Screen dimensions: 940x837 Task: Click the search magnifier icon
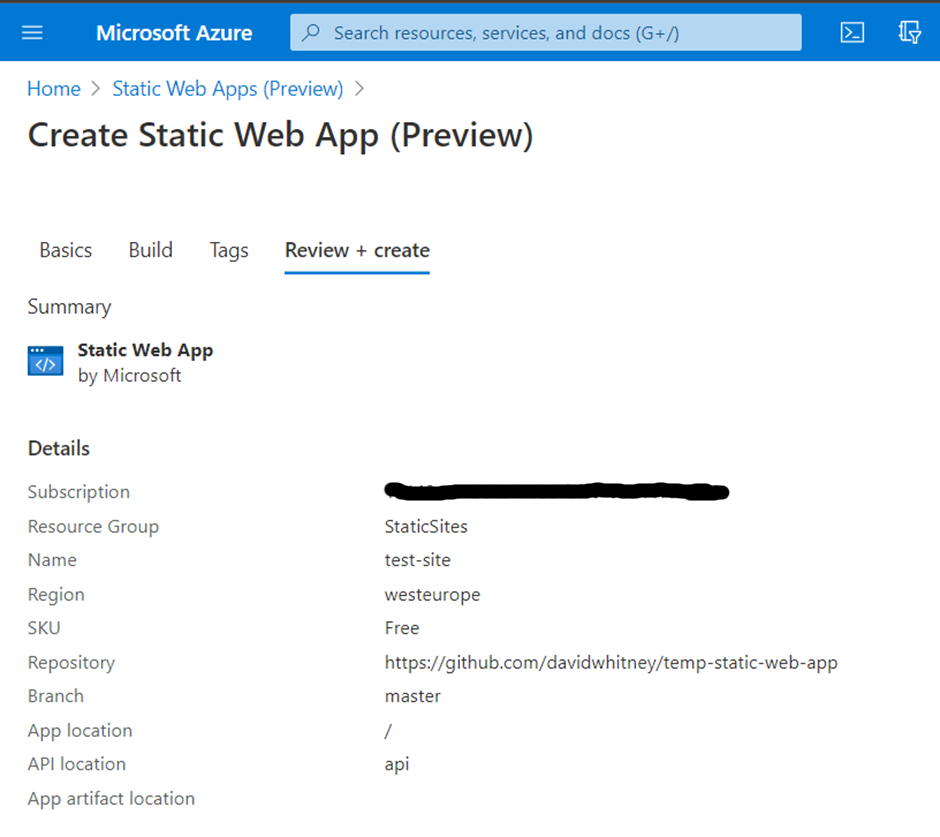click(311, 32)
